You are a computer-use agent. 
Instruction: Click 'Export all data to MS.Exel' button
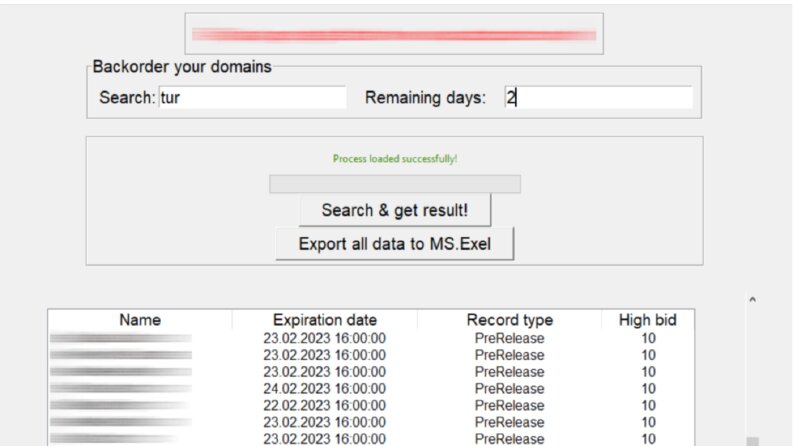point(394,244)
